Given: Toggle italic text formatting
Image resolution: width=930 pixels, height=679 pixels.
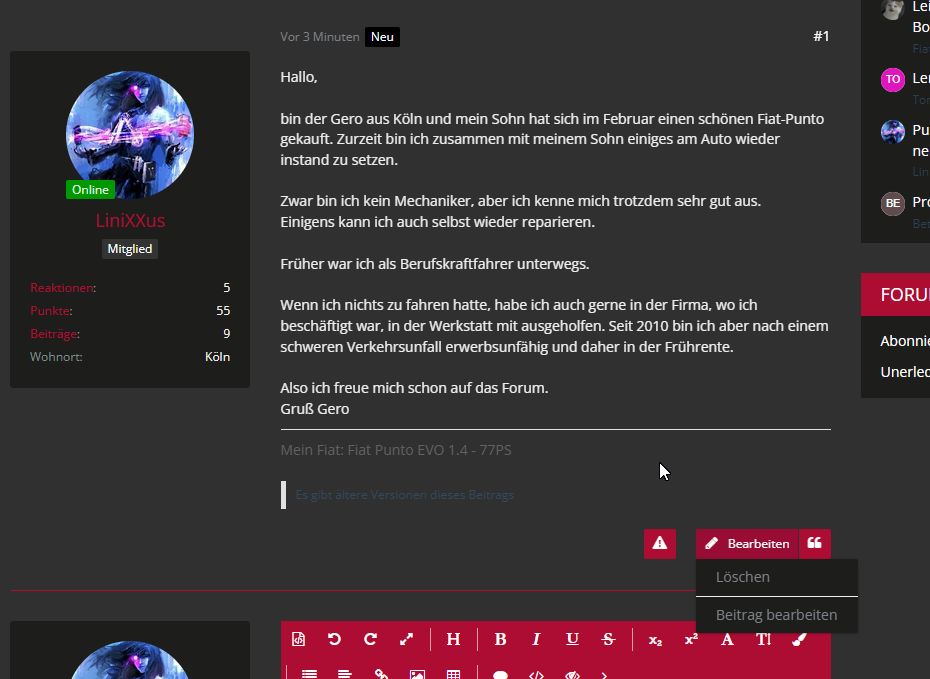Looking at the screenshot, I should click(536, 640).
